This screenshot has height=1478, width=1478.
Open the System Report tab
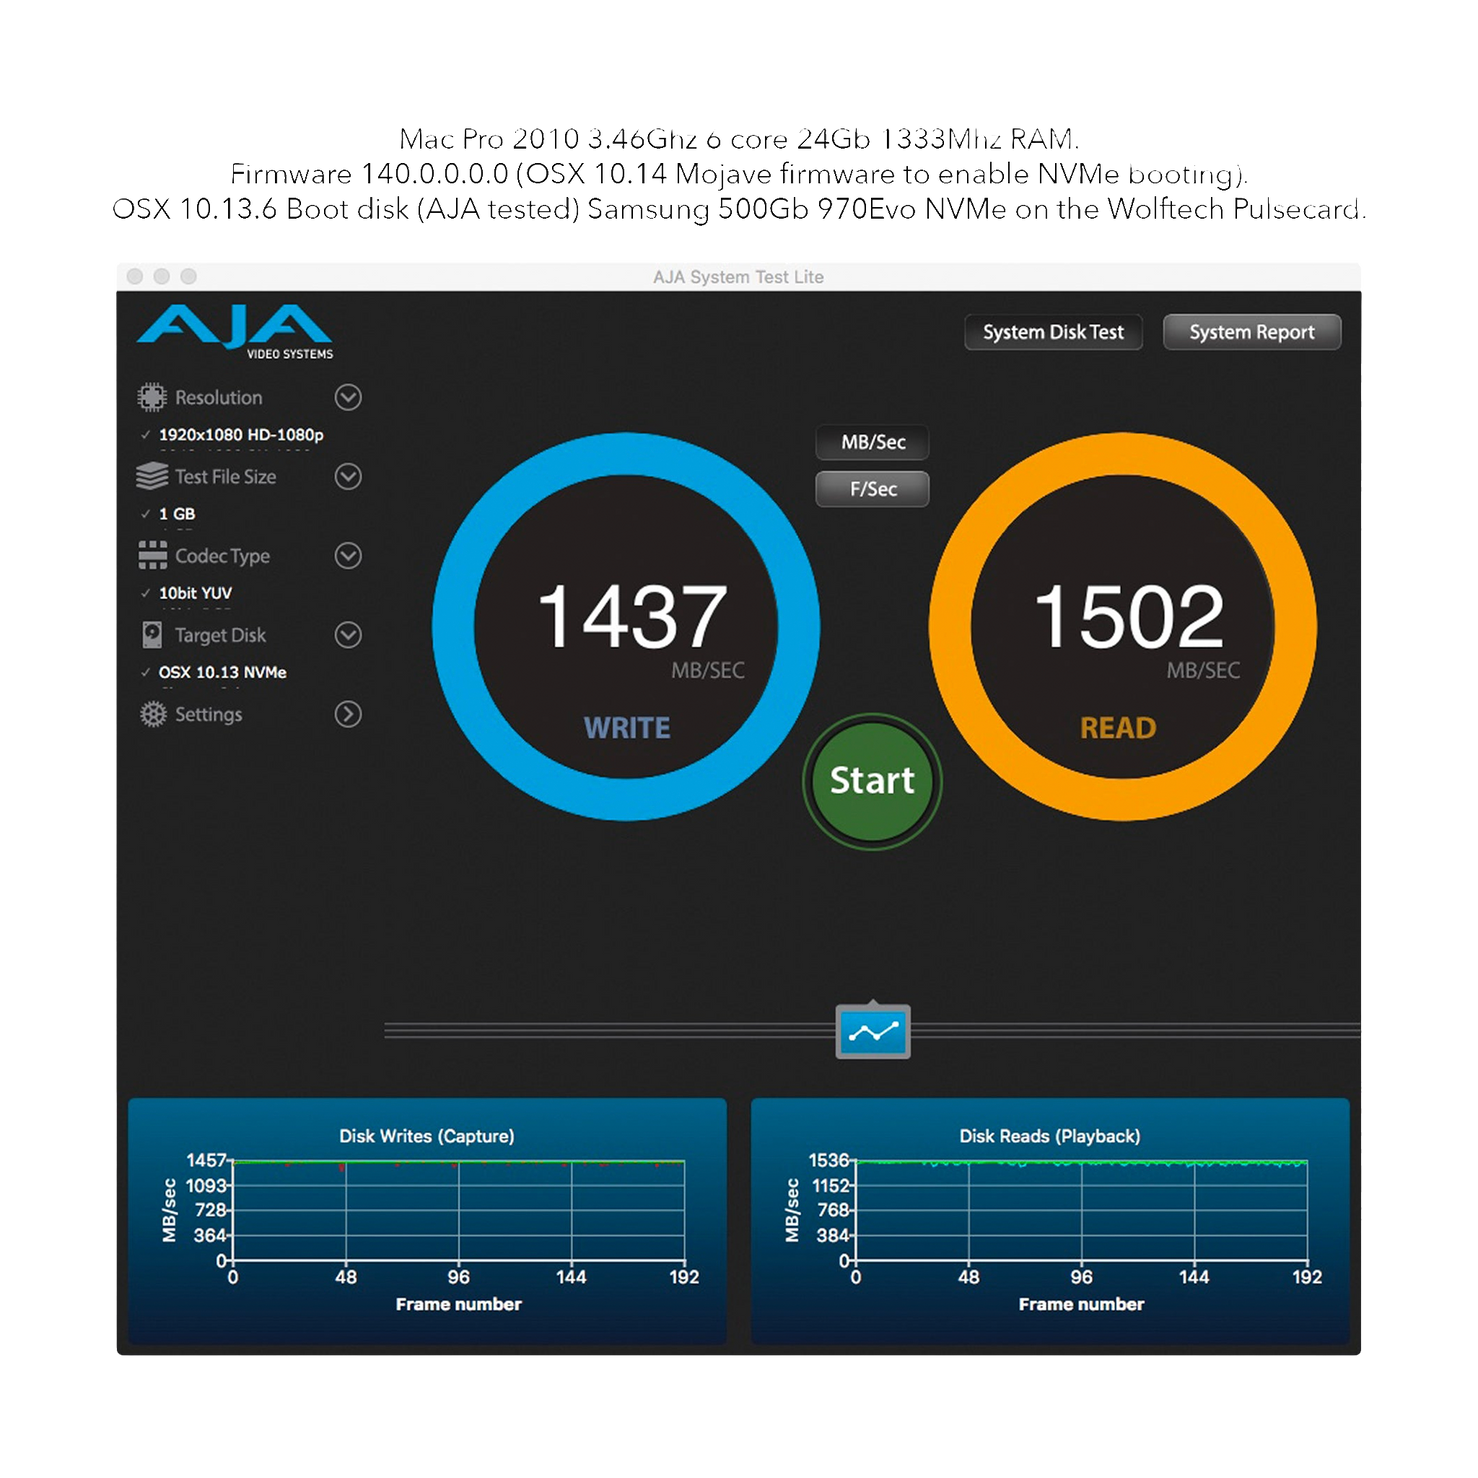click(1252, 332)
